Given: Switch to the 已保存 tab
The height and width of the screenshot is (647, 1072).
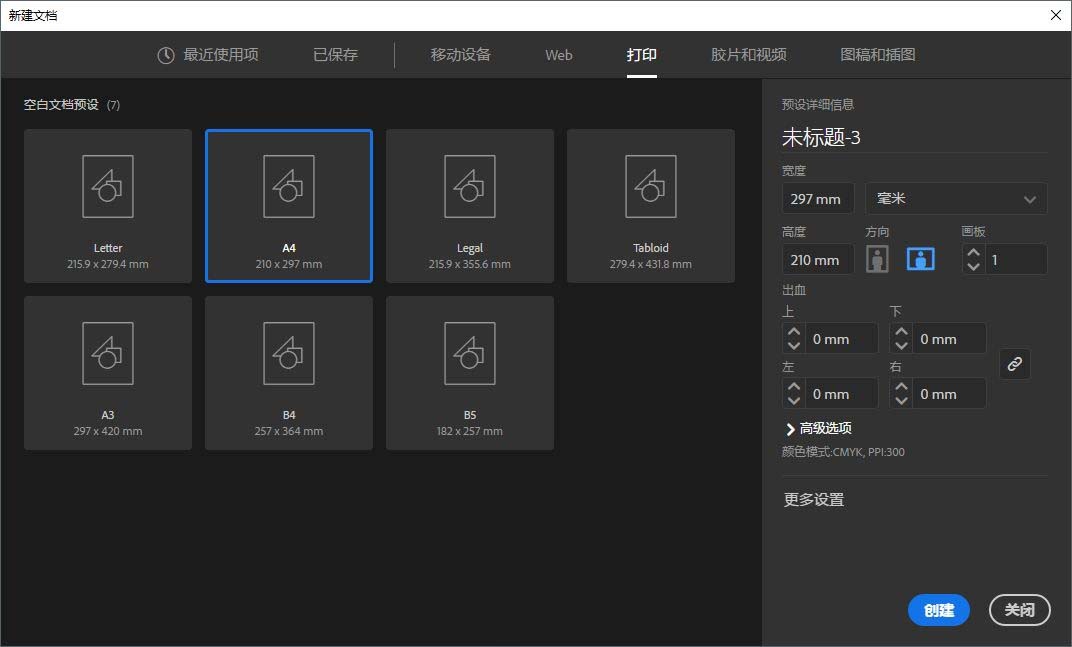Looking at the screenshot, I should (x=335, y=55).
